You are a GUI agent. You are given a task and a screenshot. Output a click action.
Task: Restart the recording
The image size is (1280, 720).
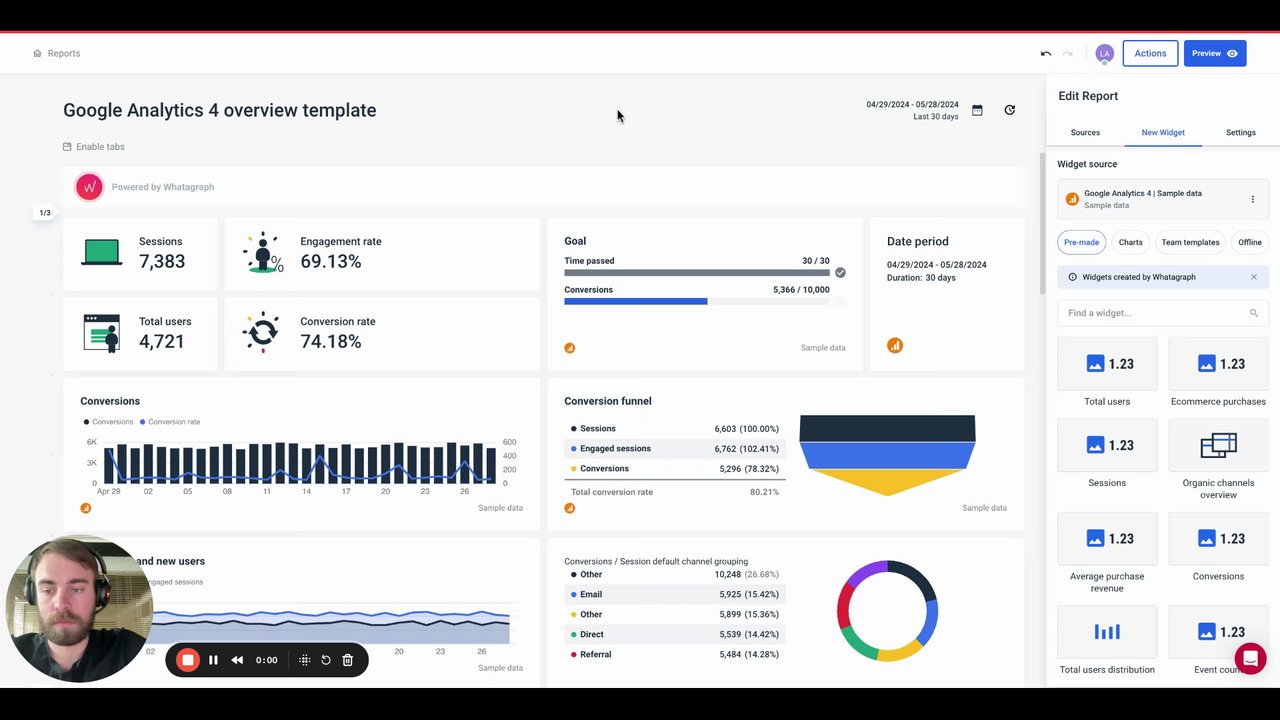326,660
